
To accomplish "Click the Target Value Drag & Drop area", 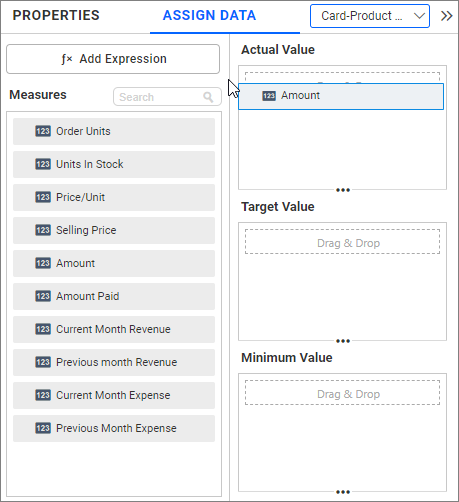I will [342, 242].
